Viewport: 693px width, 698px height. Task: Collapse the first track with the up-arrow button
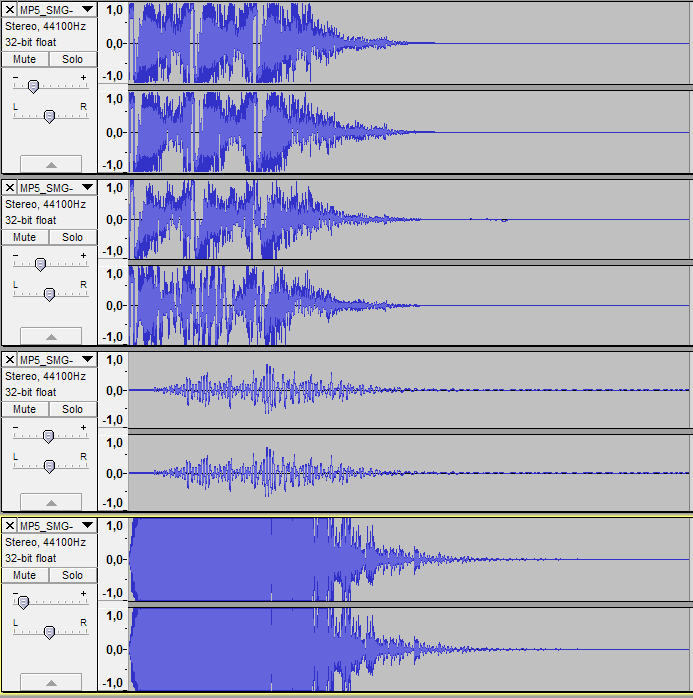point(50,164)
